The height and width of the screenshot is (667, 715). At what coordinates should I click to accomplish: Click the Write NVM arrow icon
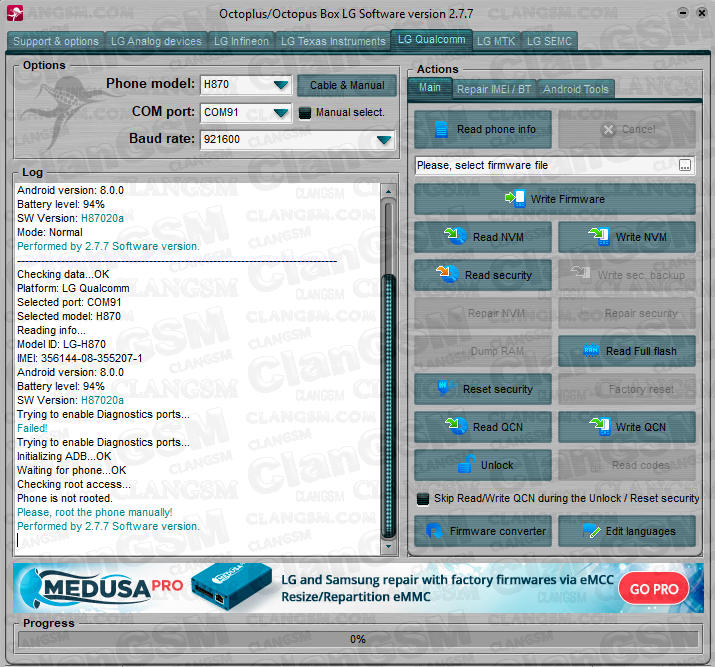599,236
